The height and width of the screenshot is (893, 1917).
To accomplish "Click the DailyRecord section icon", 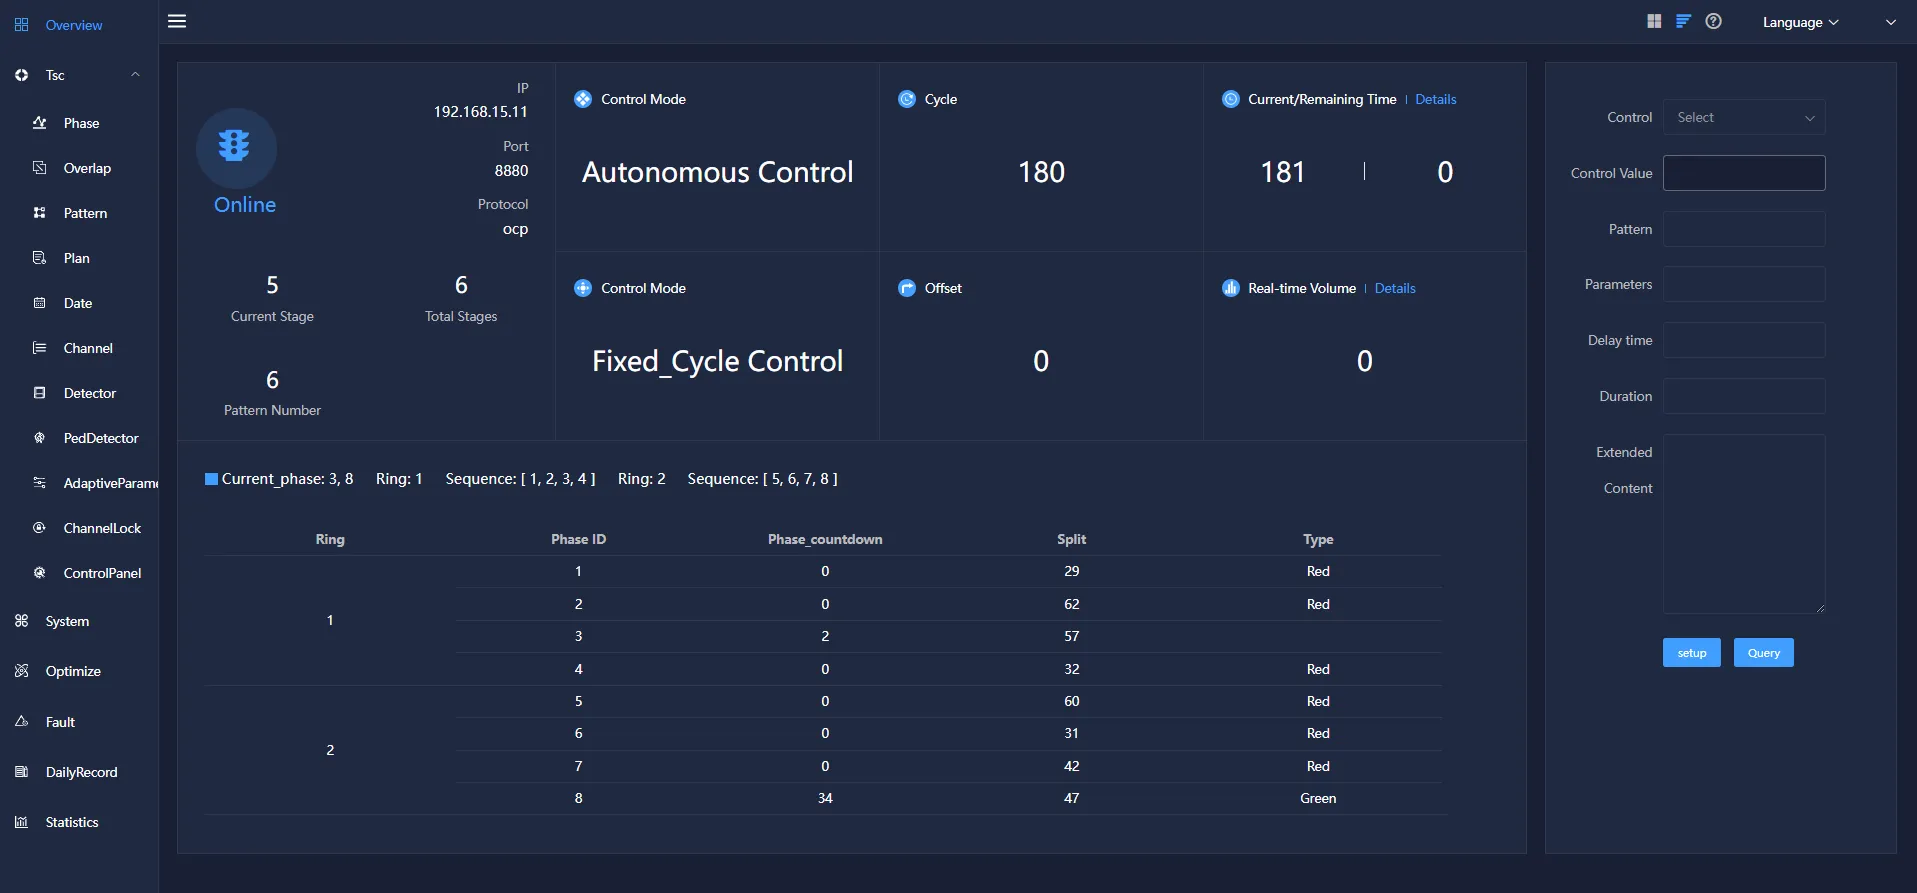I will coord(21,772).
